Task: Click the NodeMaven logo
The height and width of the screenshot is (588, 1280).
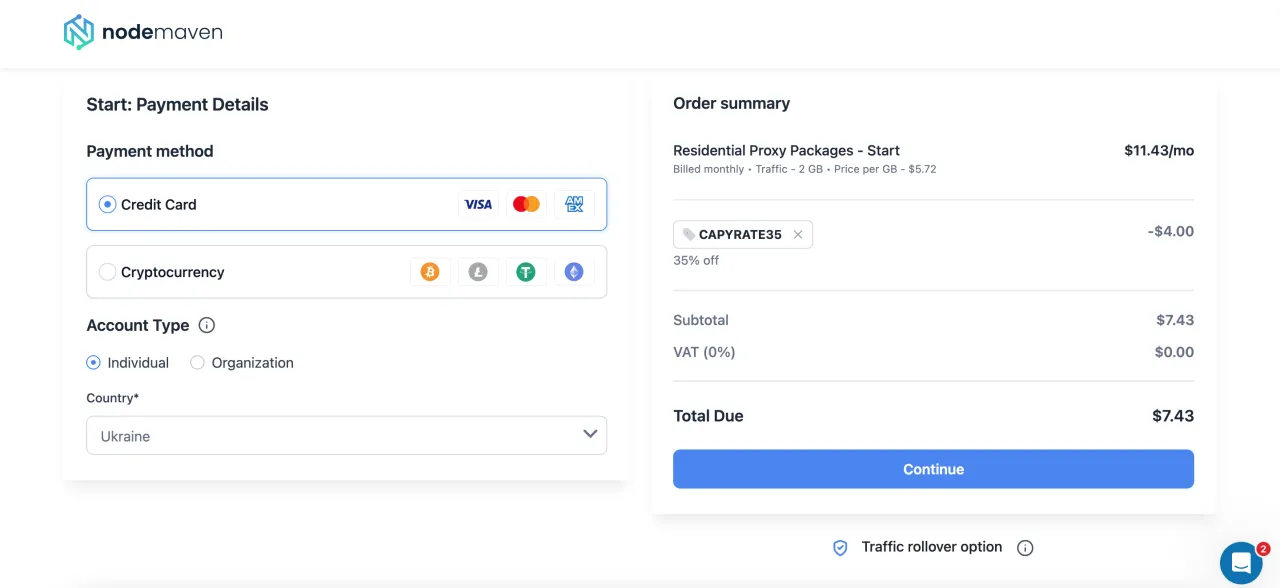Action: (x=143, y=33)
